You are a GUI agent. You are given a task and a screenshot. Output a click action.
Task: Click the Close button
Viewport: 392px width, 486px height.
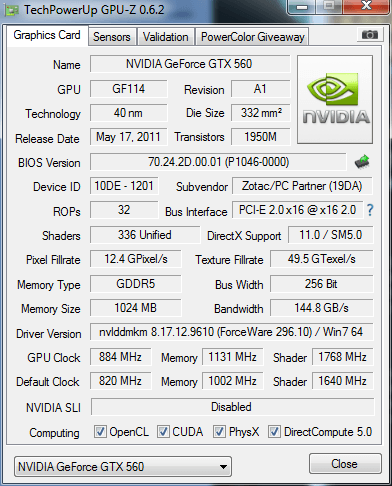345,464
